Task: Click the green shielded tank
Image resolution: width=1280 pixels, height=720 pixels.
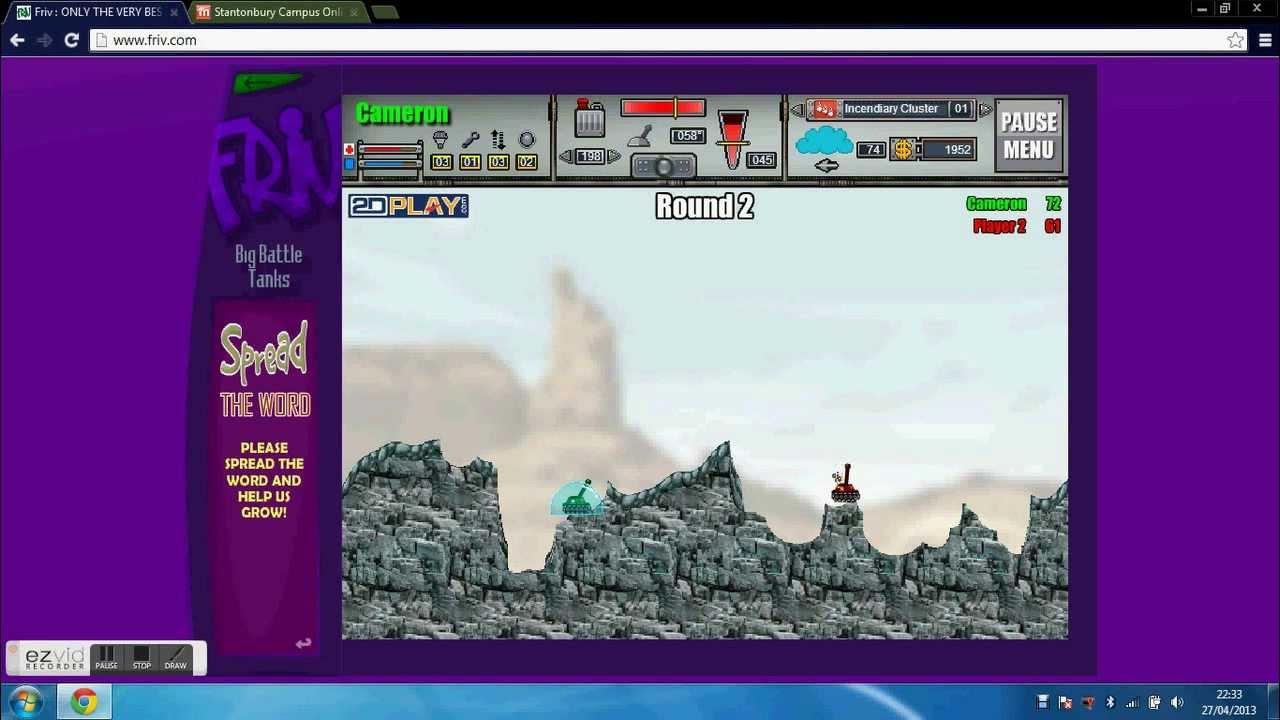Action: (x=577, y=499)
